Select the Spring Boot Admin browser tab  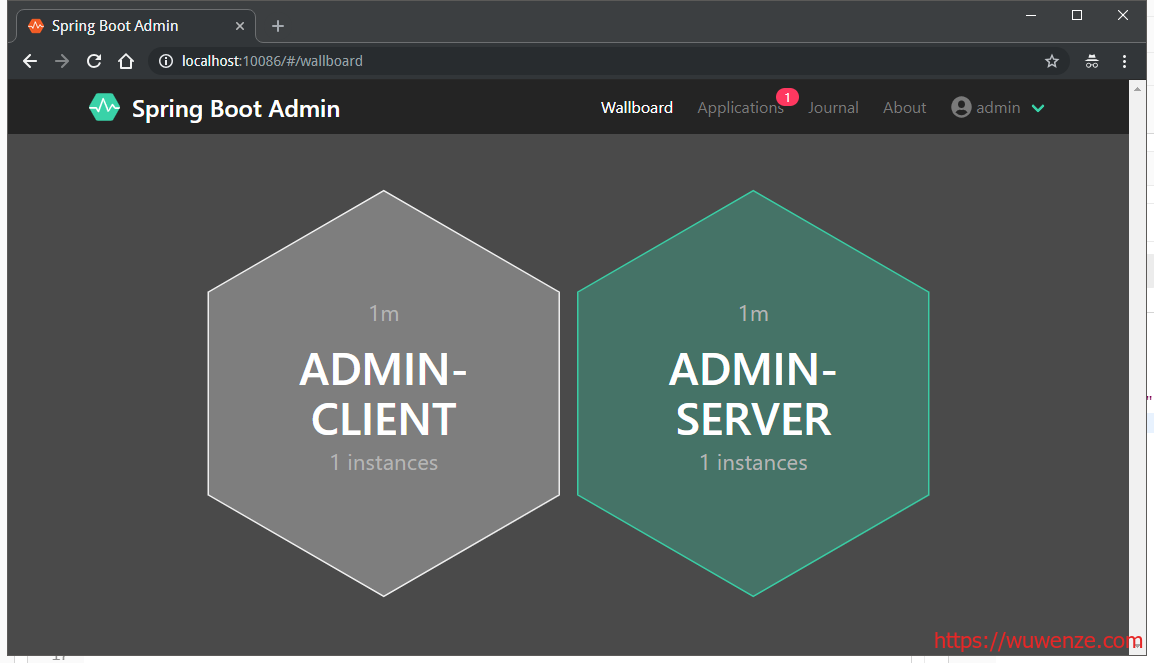tap(136, 26)
